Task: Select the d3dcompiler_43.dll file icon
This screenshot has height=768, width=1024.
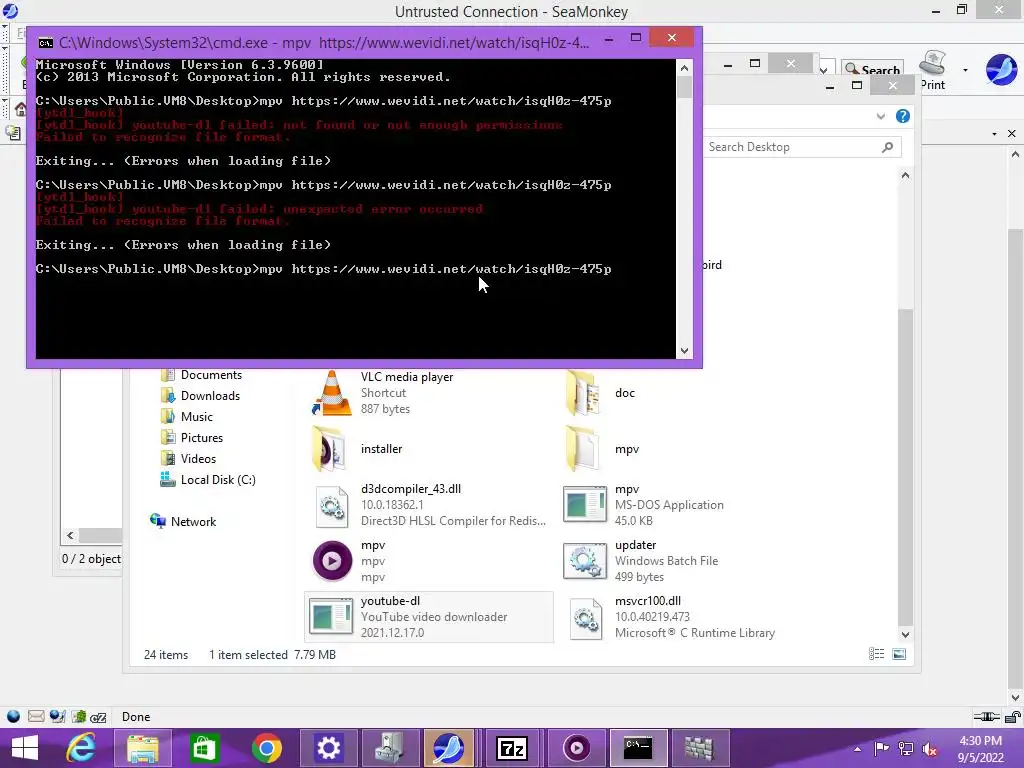Action: coord(332,505)
